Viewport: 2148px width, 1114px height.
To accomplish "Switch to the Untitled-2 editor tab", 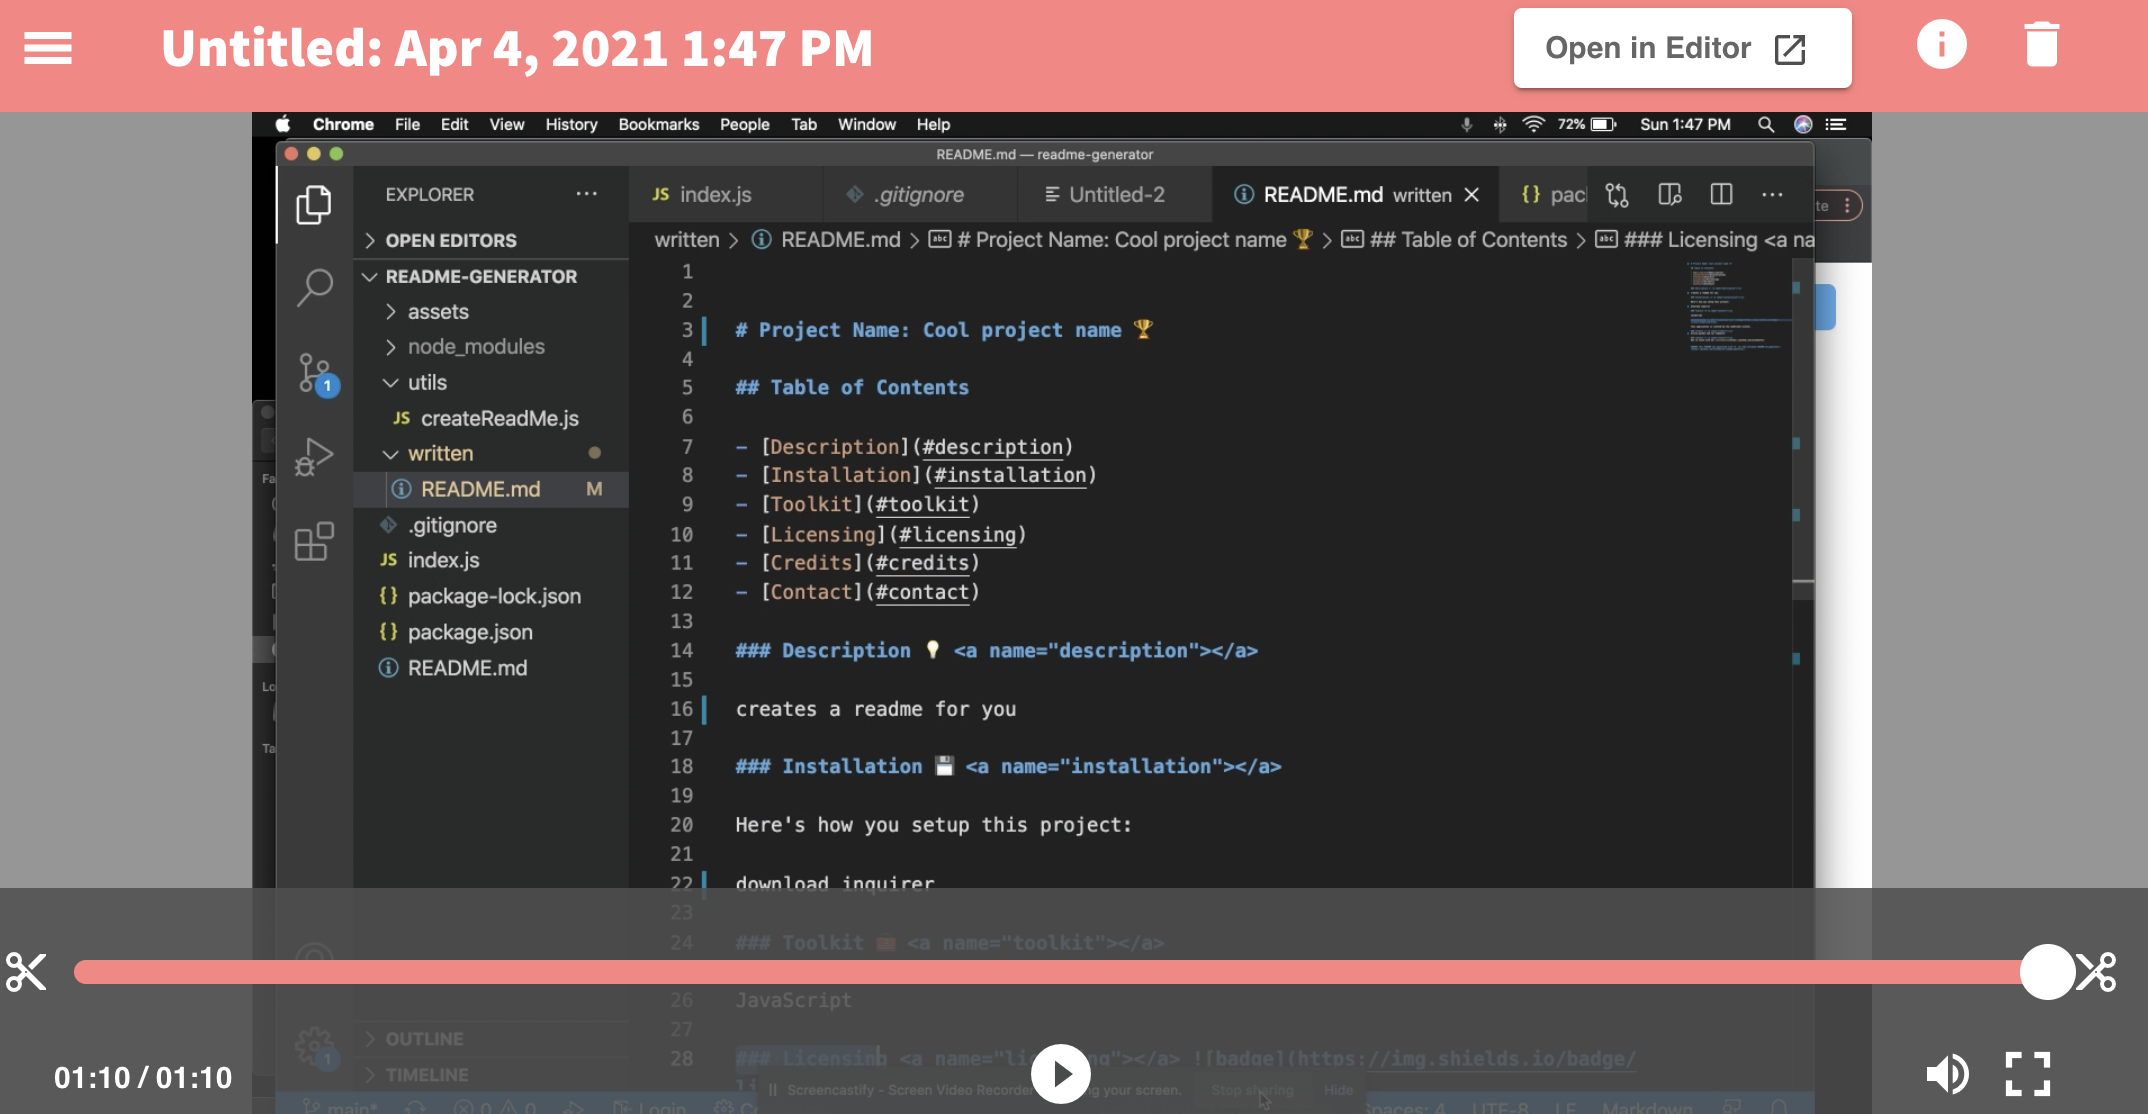I will pyautogui.click(x=1115, y=195).
